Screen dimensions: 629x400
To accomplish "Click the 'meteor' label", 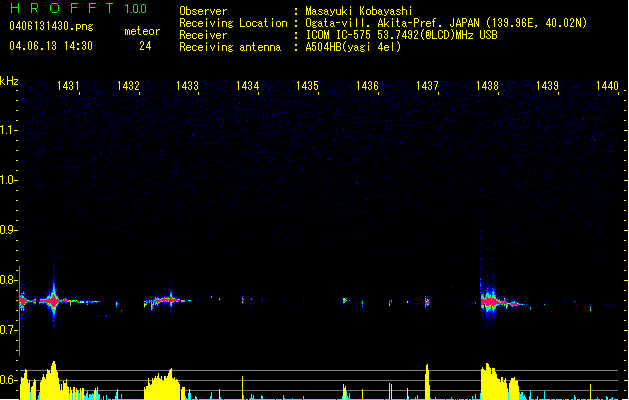I will point(142,31).
